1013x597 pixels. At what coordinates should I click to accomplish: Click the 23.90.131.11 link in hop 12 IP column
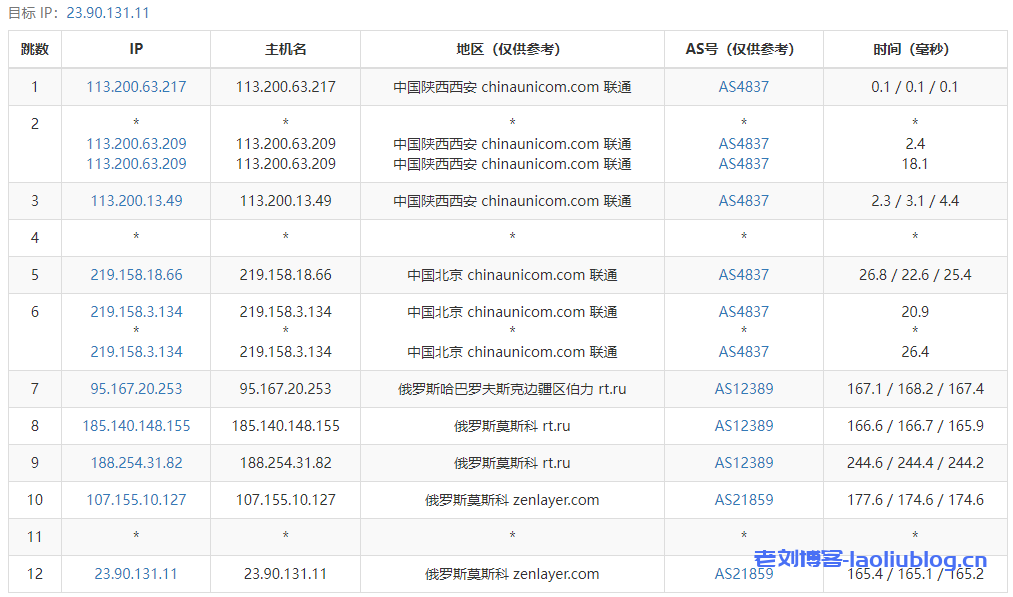click(136, 574)
